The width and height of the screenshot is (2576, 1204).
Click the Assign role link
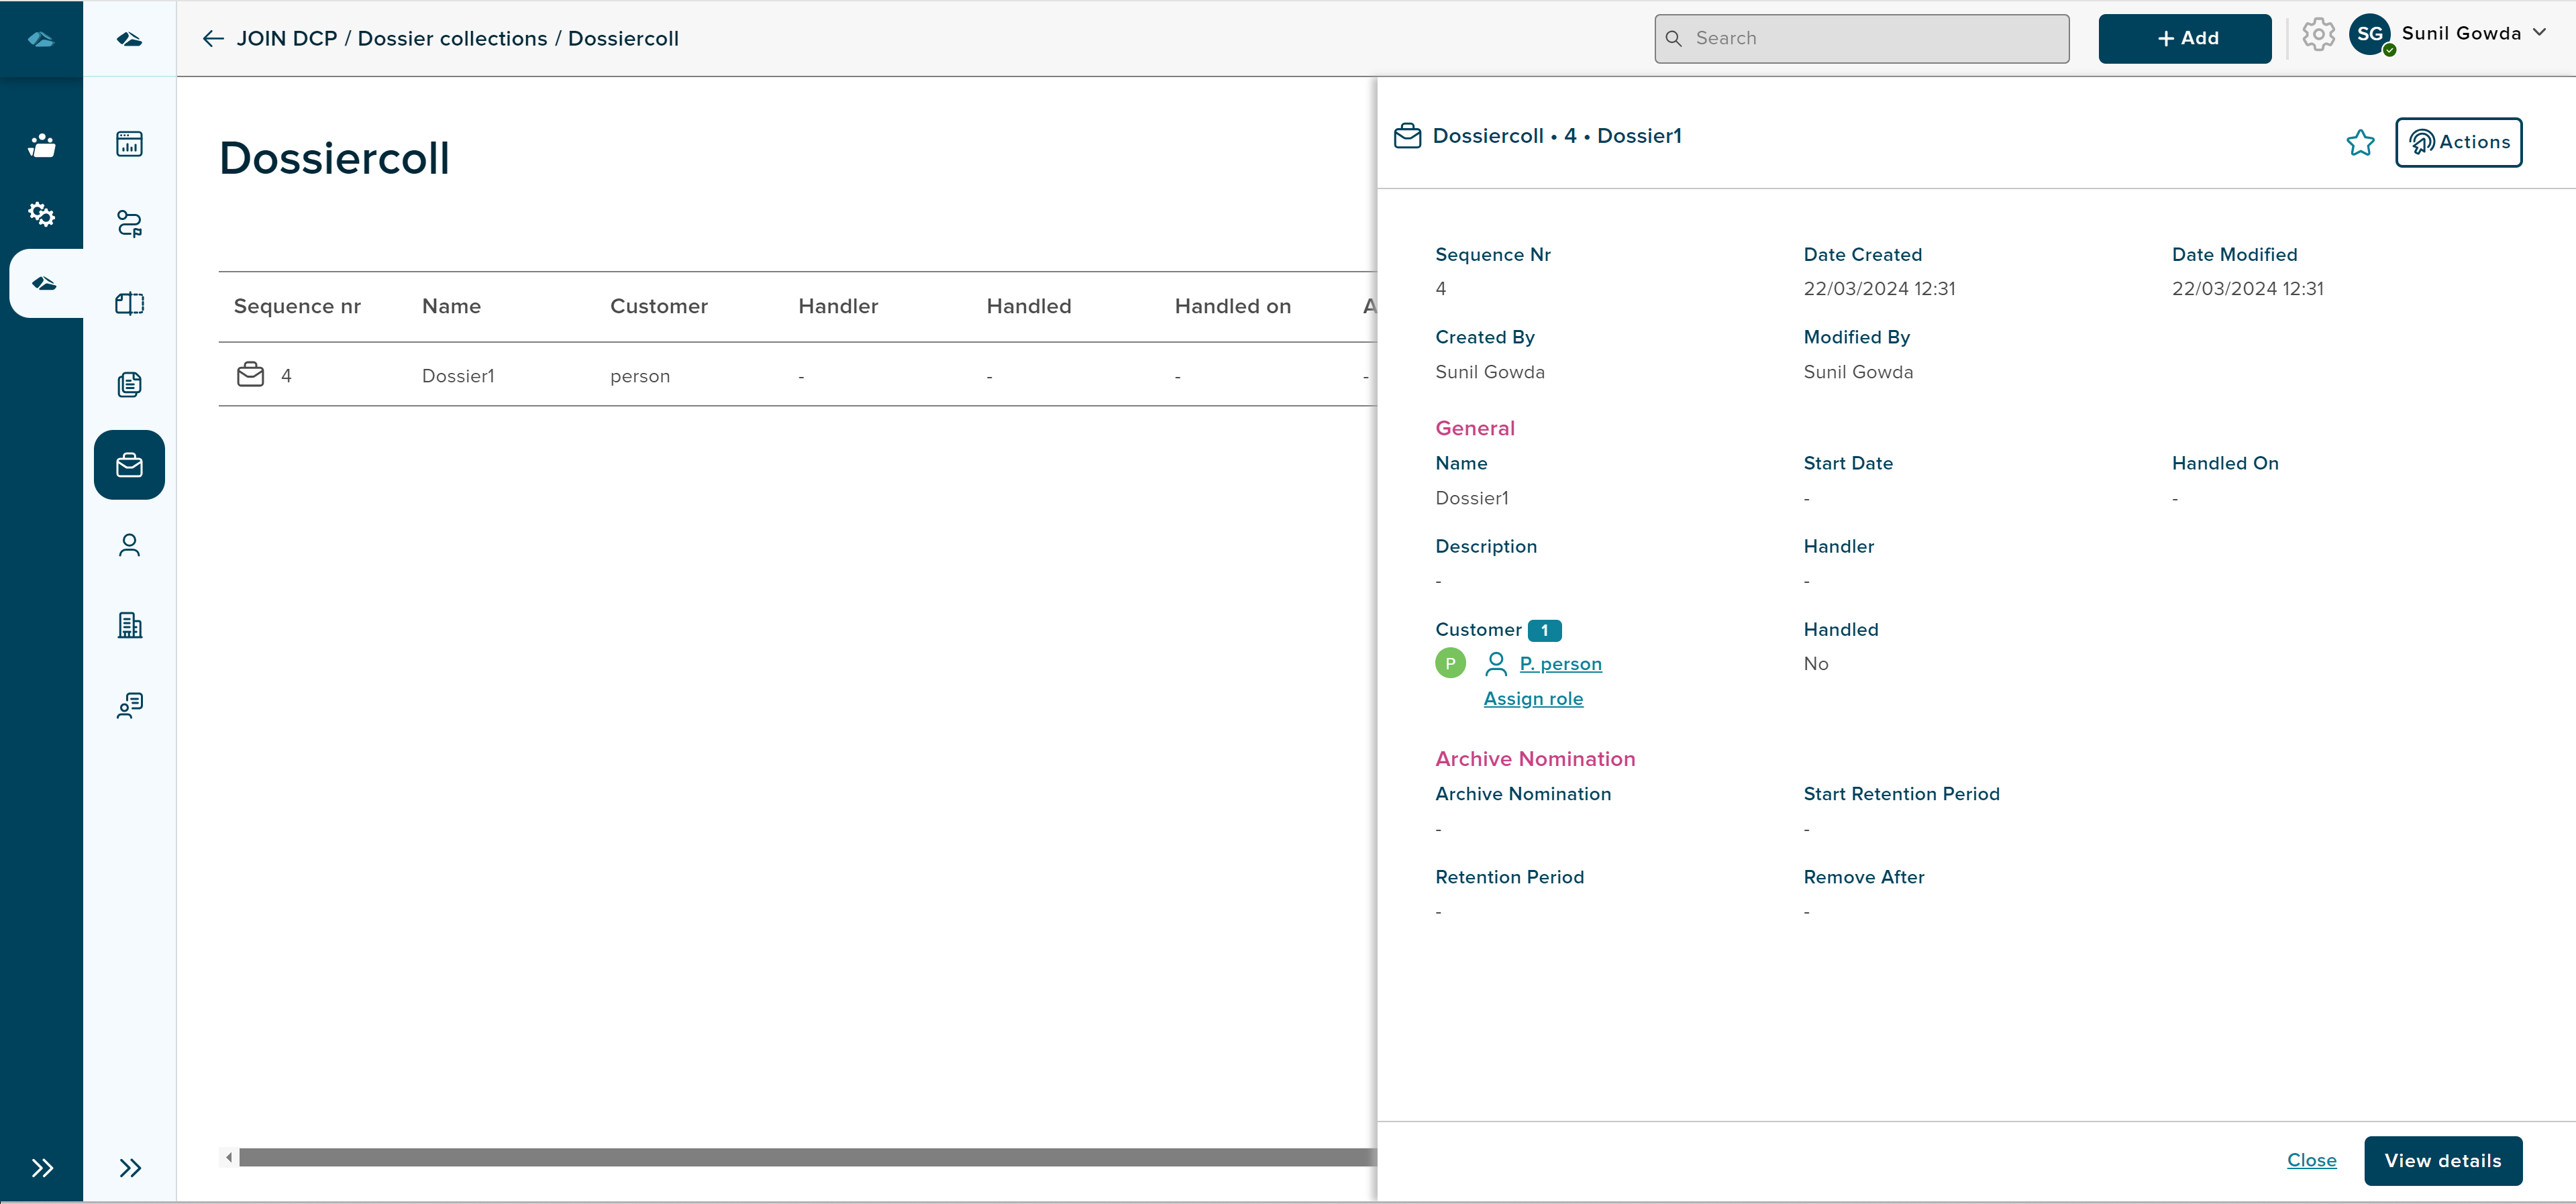click(1533, 699)
